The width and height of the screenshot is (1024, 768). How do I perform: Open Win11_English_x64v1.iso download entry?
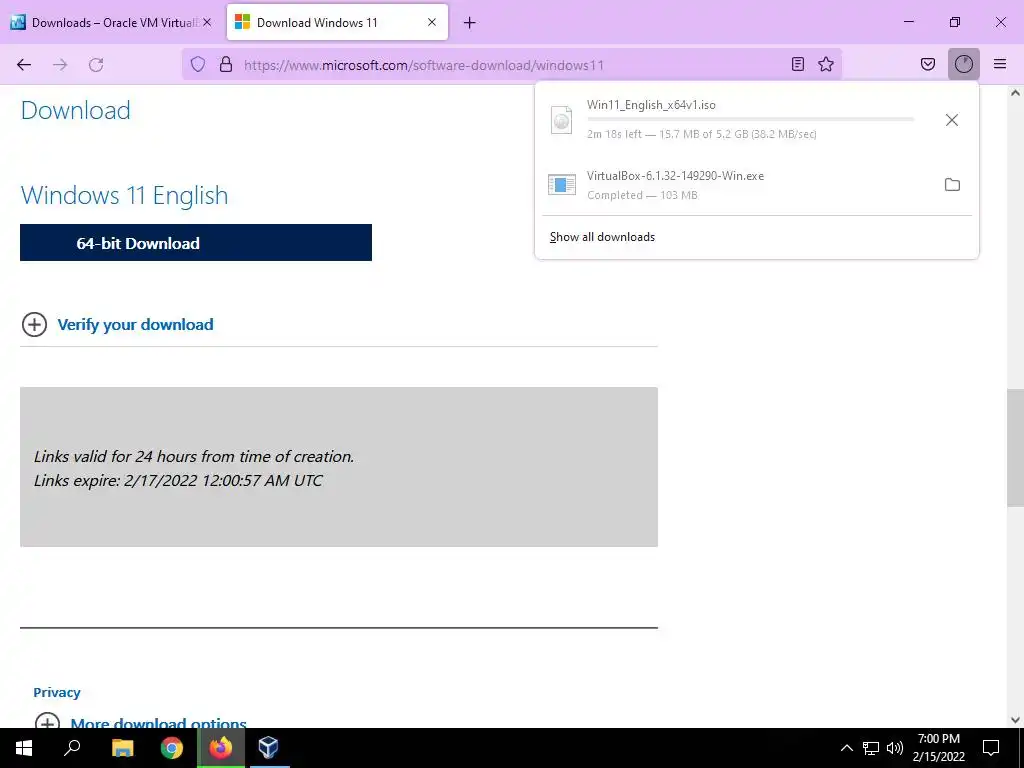click(737, 120)
